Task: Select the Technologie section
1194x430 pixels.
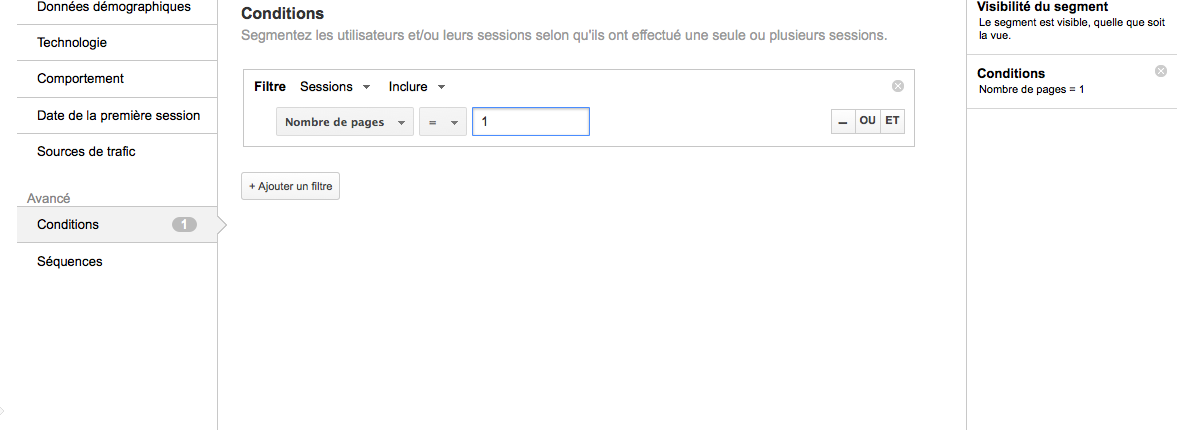Action: [x=72, y=43]
